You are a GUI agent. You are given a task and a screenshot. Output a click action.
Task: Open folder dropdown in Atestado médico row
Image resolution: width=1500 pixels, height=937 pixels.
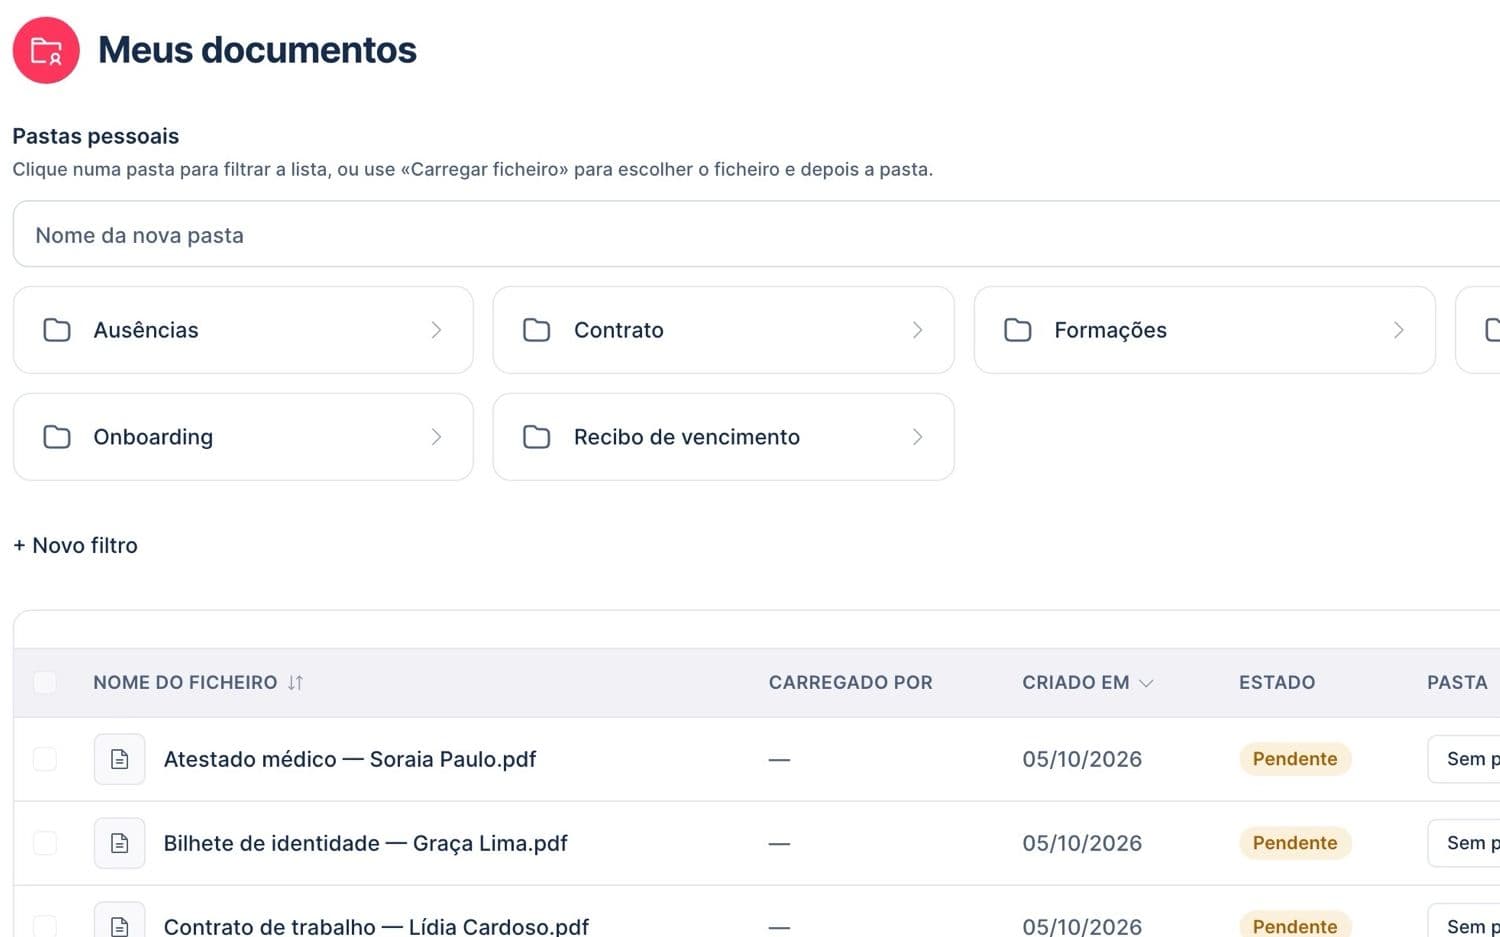tap(1464, 759)
